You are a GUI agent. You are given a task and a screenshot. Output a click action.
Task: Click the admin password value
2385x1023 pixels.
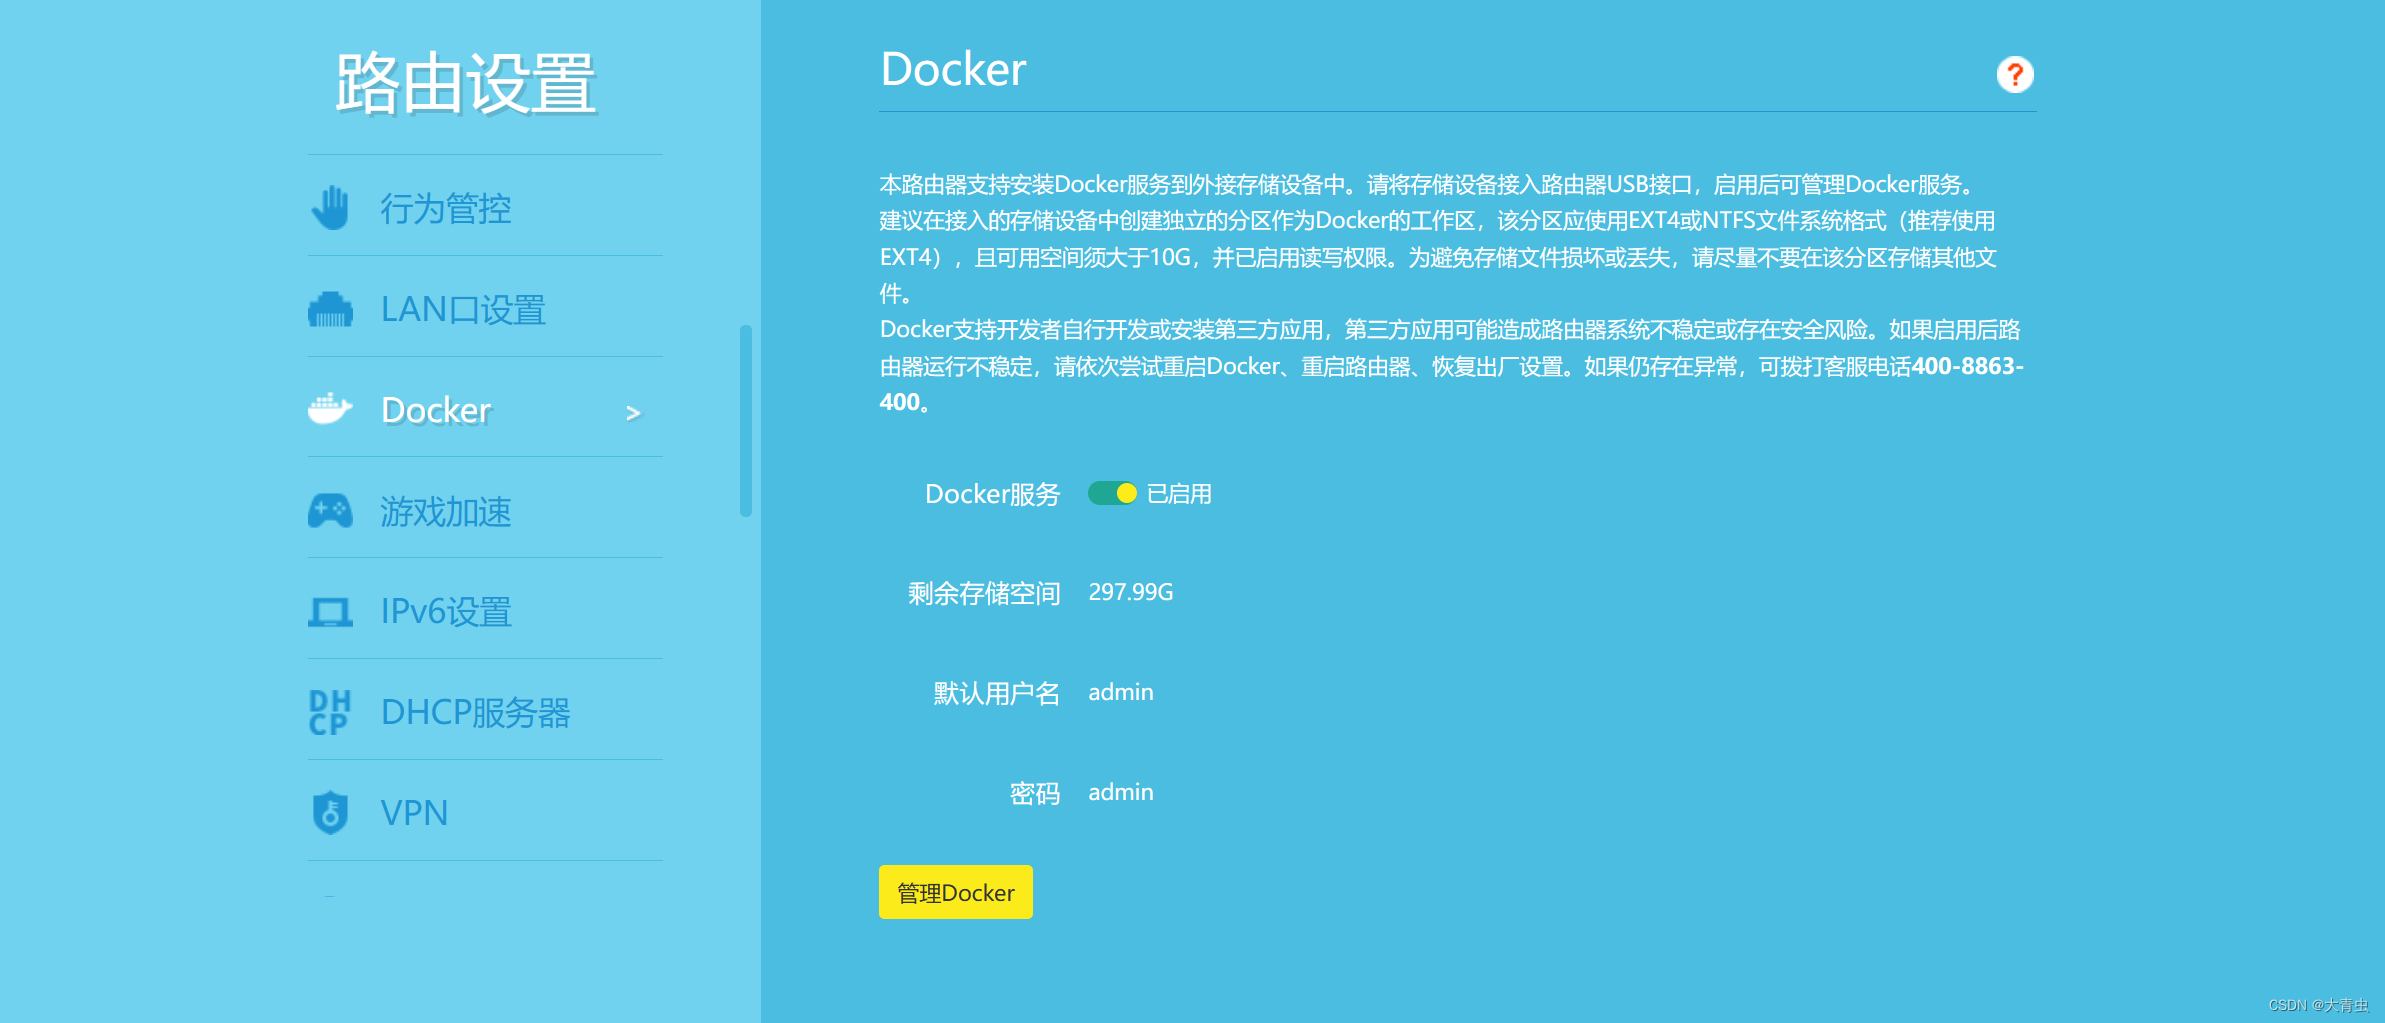(1121, 792)
